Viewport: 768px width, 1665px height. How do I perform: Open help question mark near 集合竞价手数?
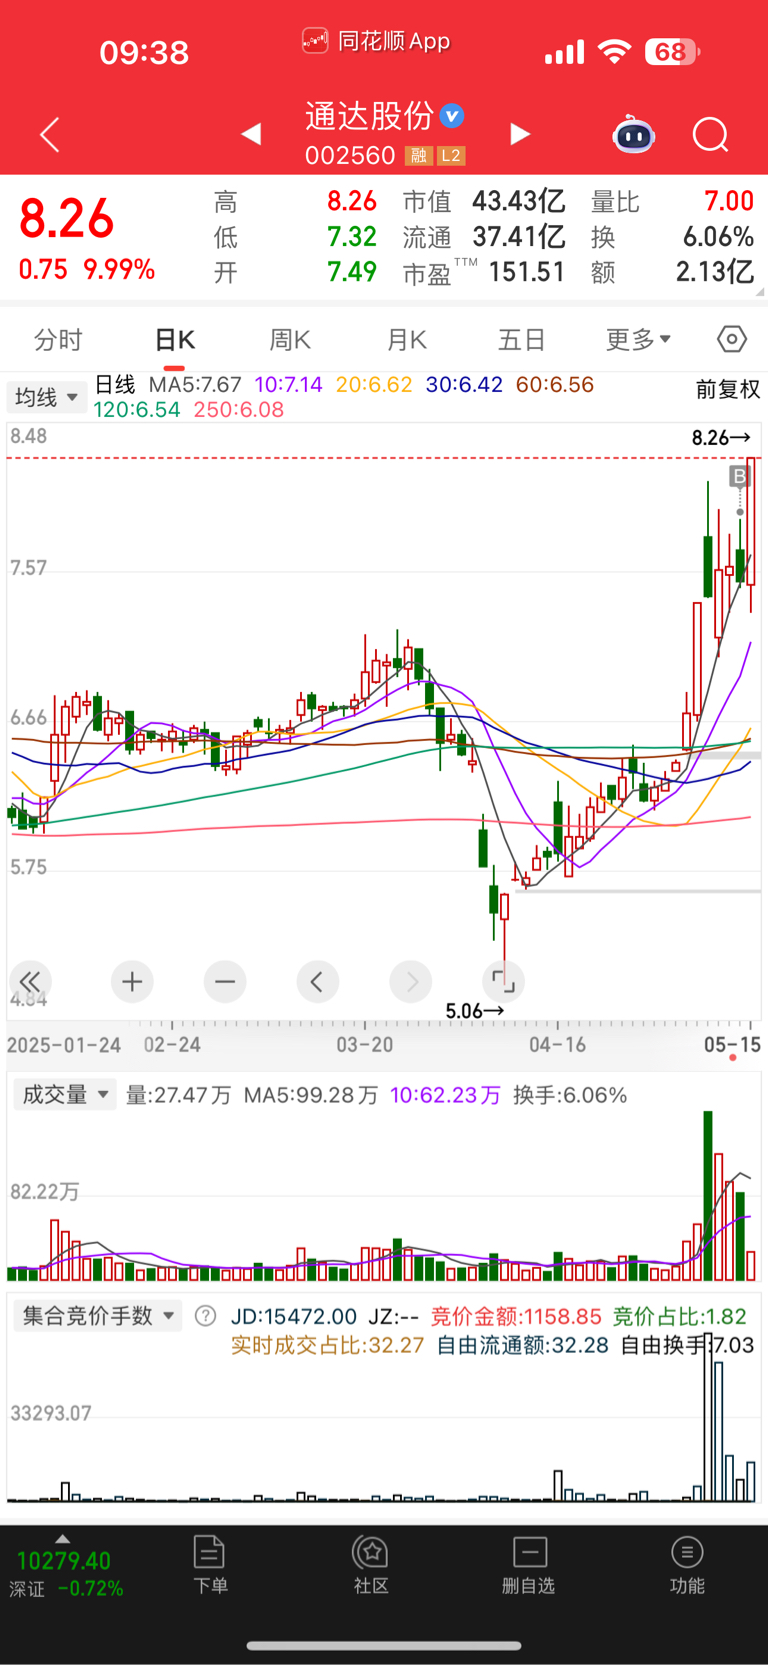tap(205, 1316)
